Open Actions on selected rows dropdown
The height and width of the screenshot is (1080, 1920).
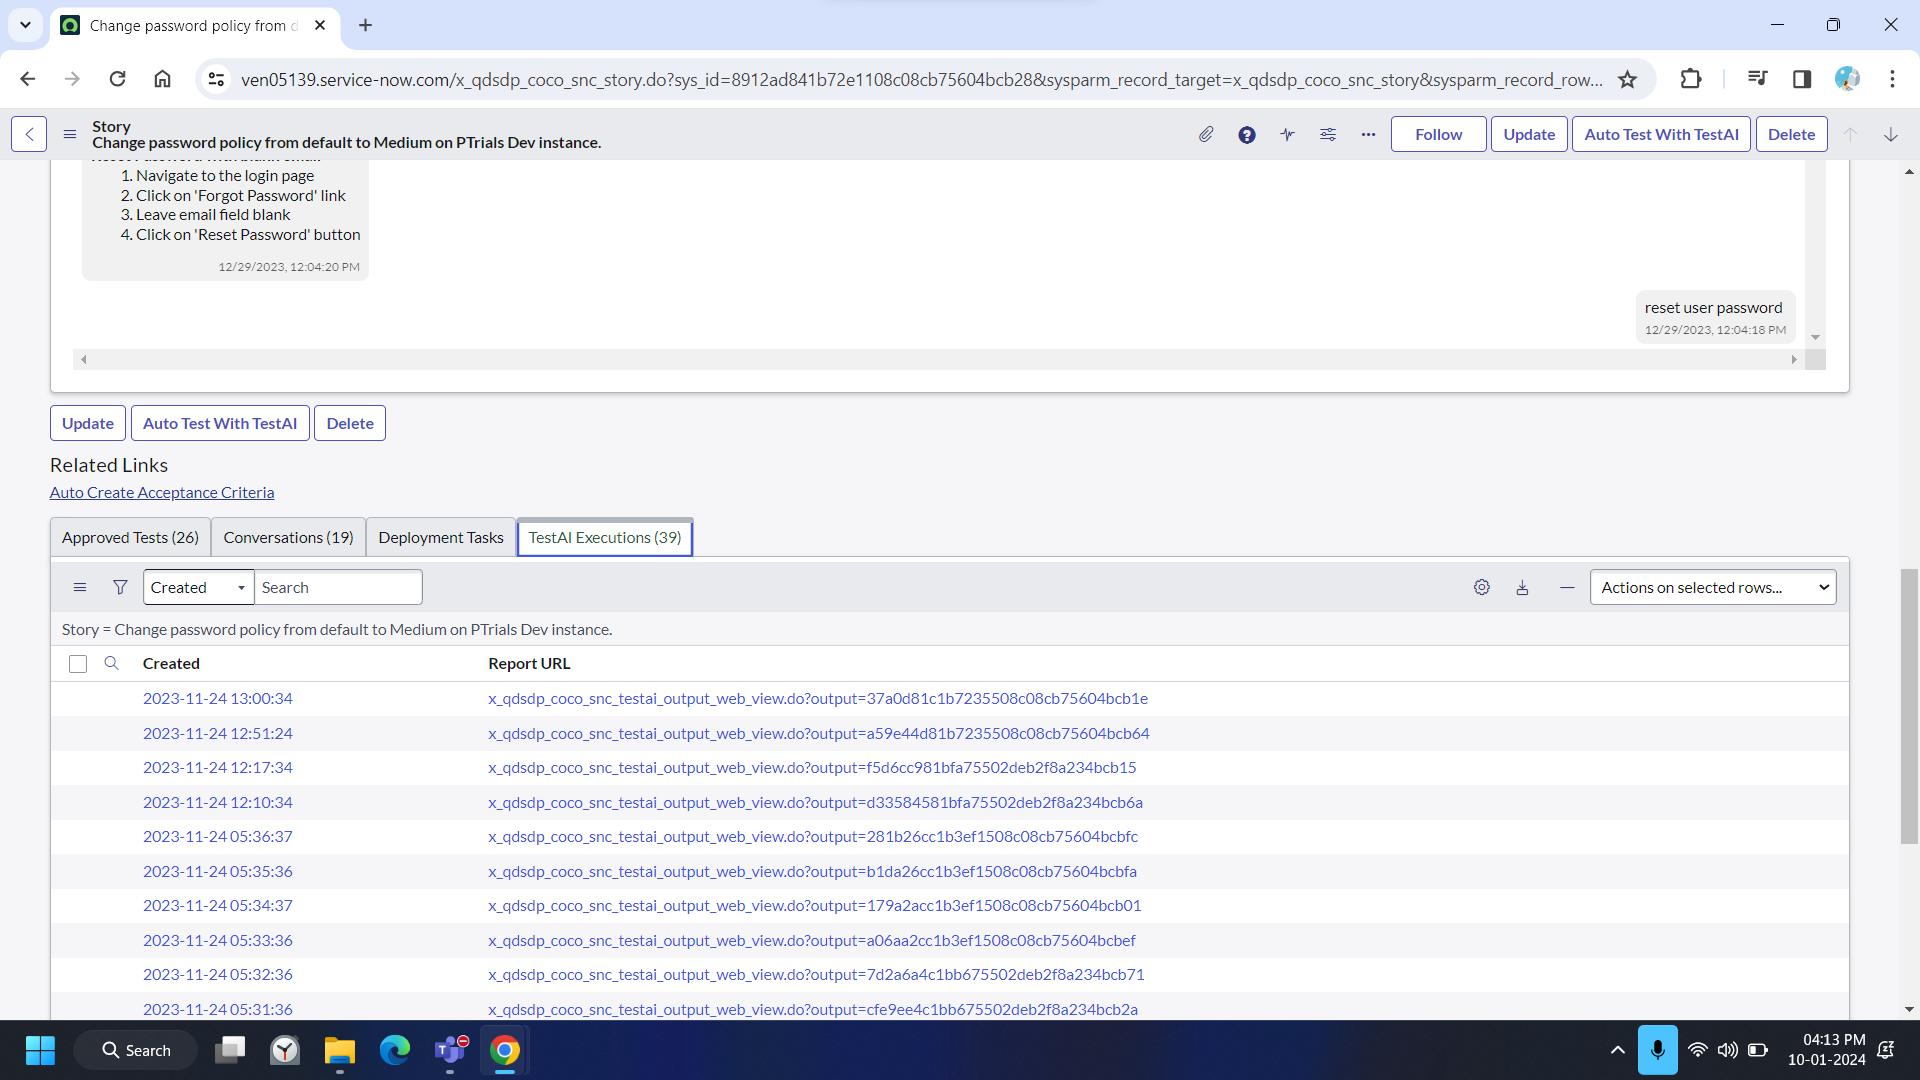coord(1713,587)
